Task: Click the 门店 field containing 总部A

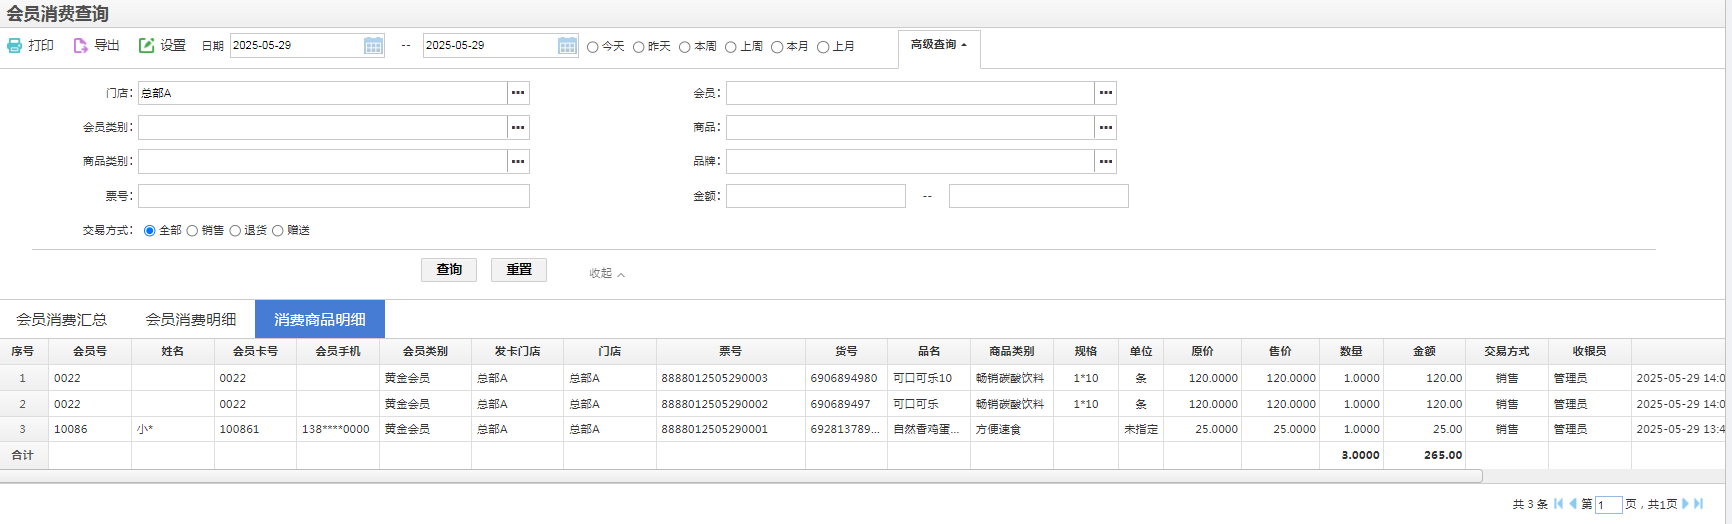Action: click(323, 93)
